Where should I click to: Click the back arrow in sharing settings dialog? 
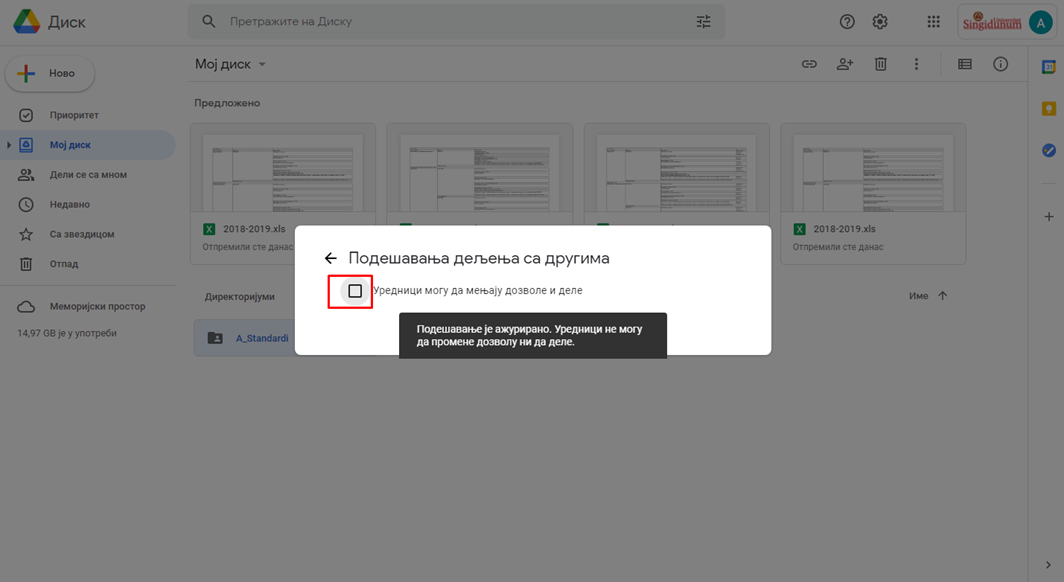[331, 258]
